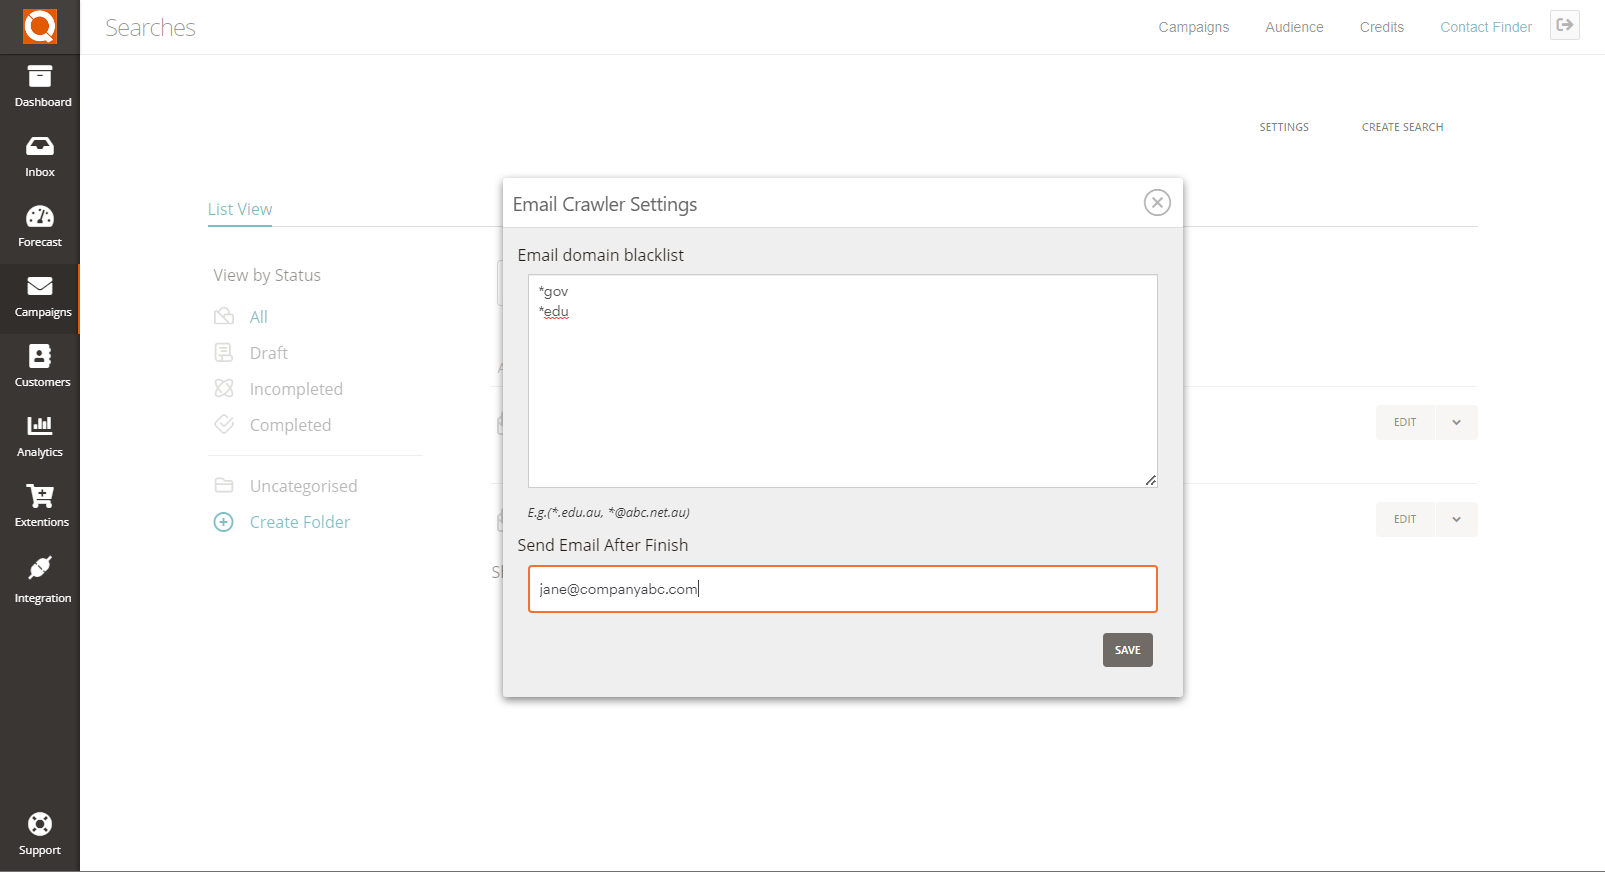Screen dimensions: 1605x872
Task: Click the first EDIT button
Action: 1405,423
